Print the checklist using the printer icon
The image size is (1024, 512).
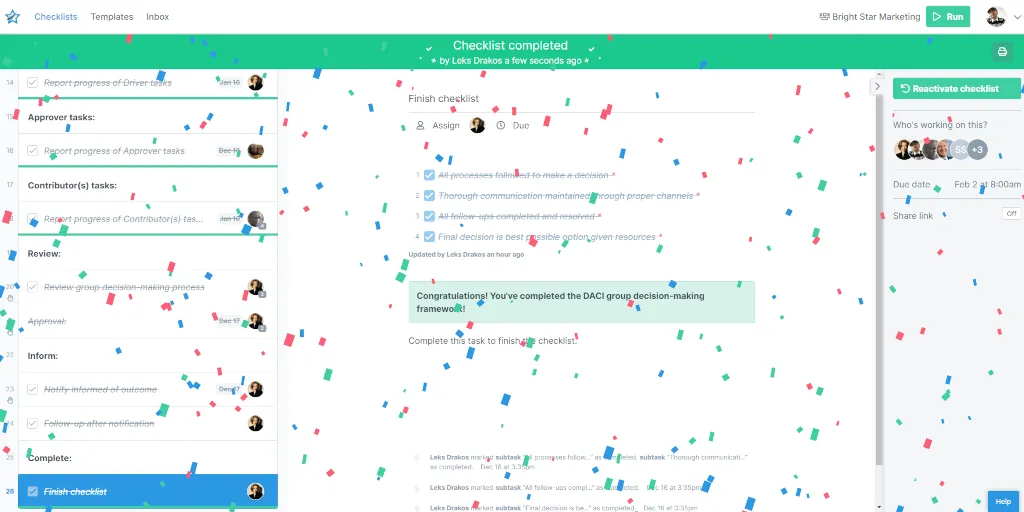tap(1002, 52)
